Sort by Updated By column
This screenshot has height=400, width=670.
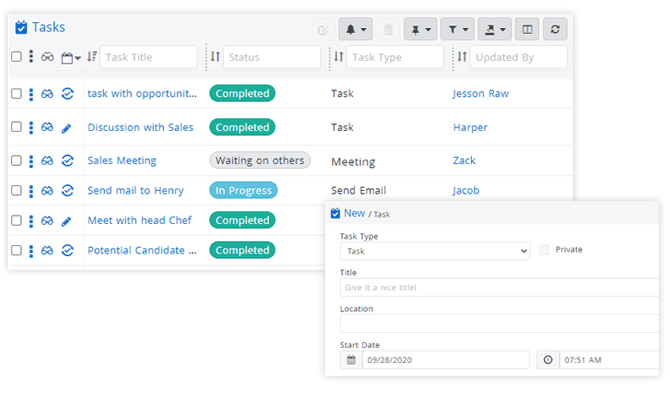pyautogui.click(x=462, y=56)
